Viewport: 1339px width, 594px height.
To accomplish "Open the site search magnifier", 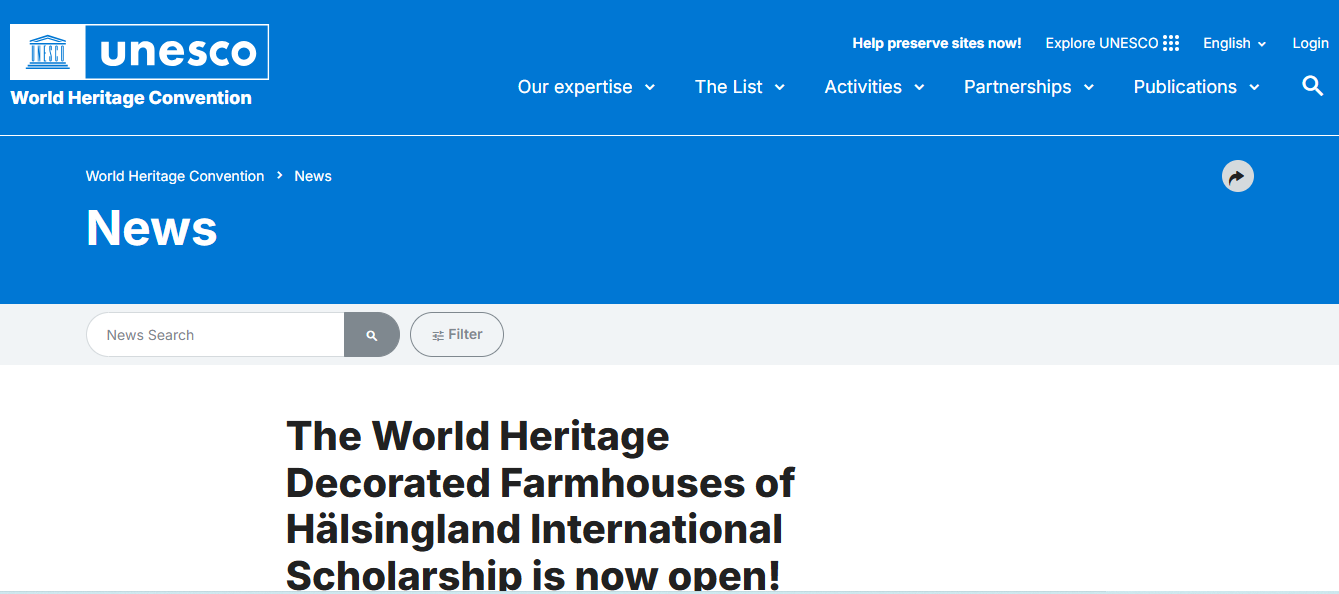I will coord(1311,87).
